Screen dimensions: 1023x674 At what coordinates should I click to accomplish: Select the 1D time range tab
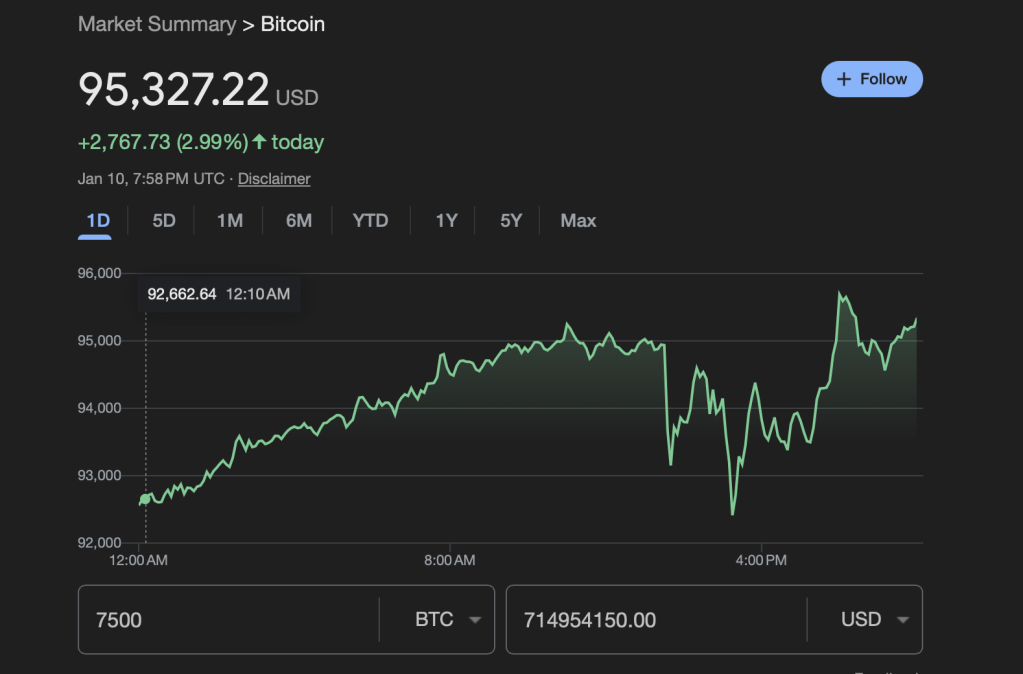(x=97, y=221)
